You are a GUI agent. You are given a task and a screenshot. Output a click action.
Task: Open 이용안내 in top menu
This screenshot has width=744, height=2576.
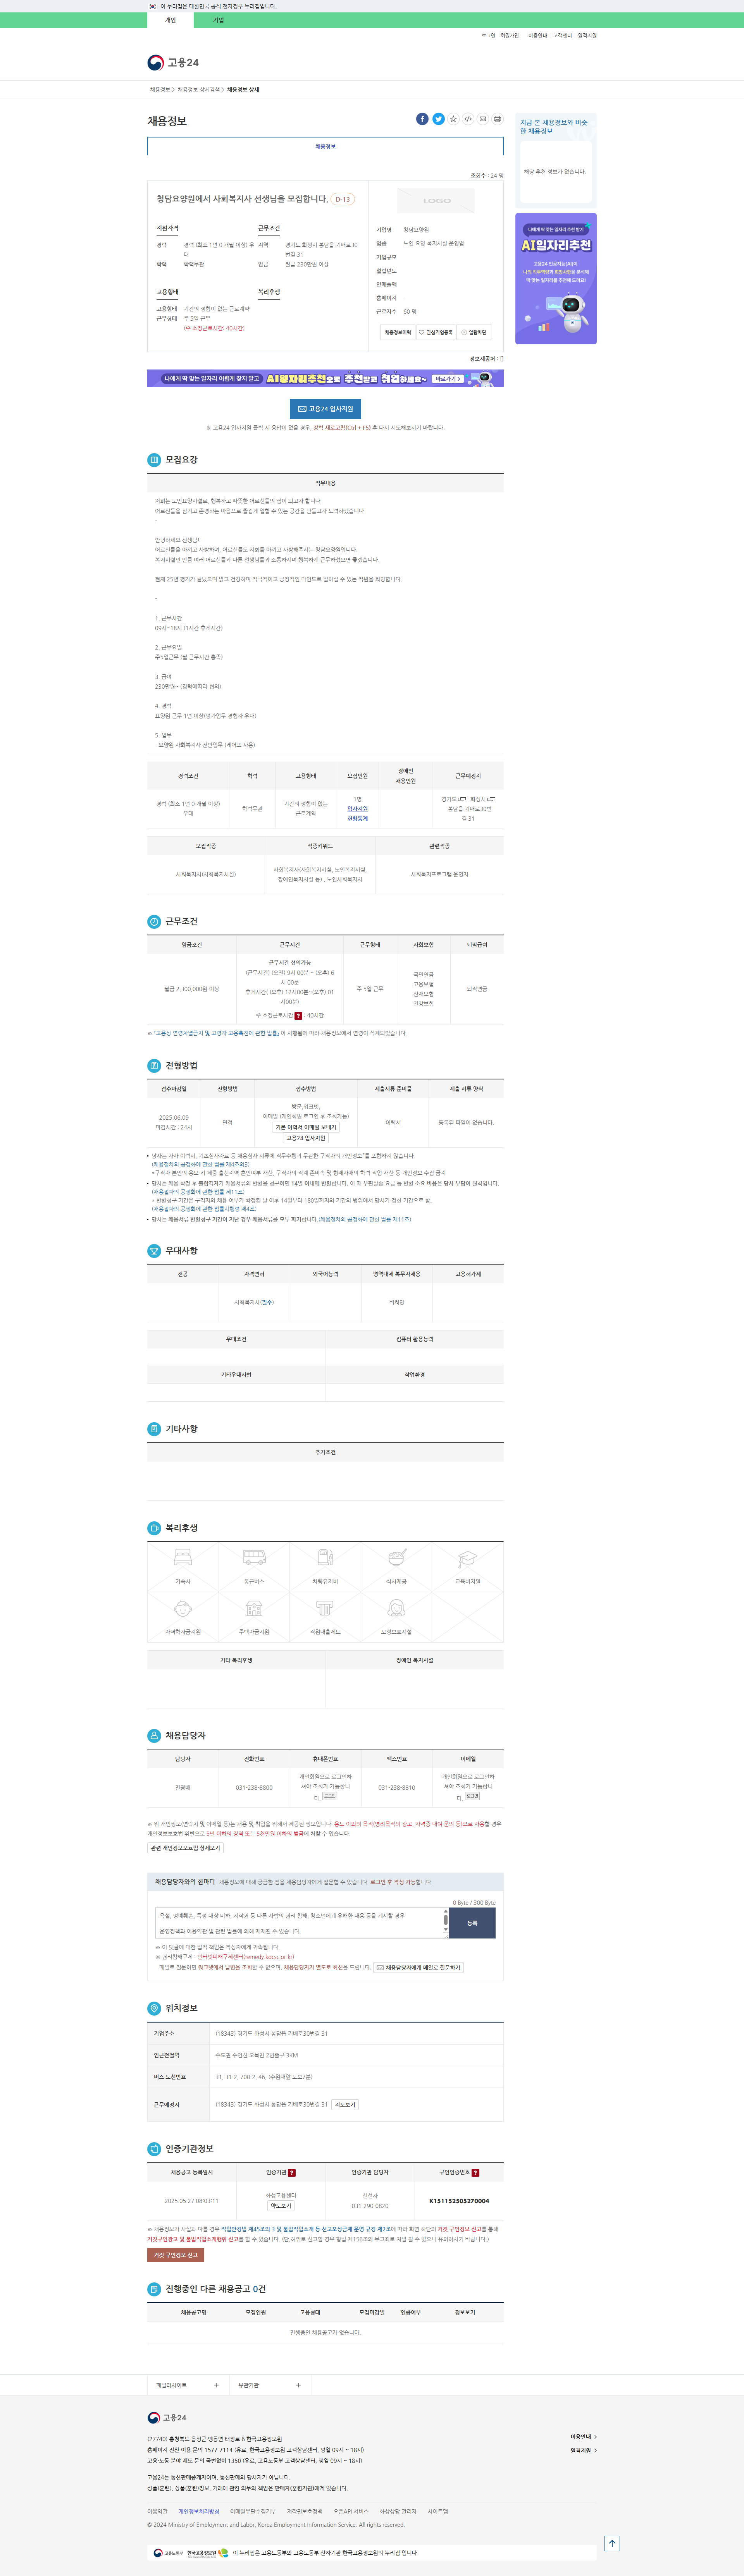[537, 35]
